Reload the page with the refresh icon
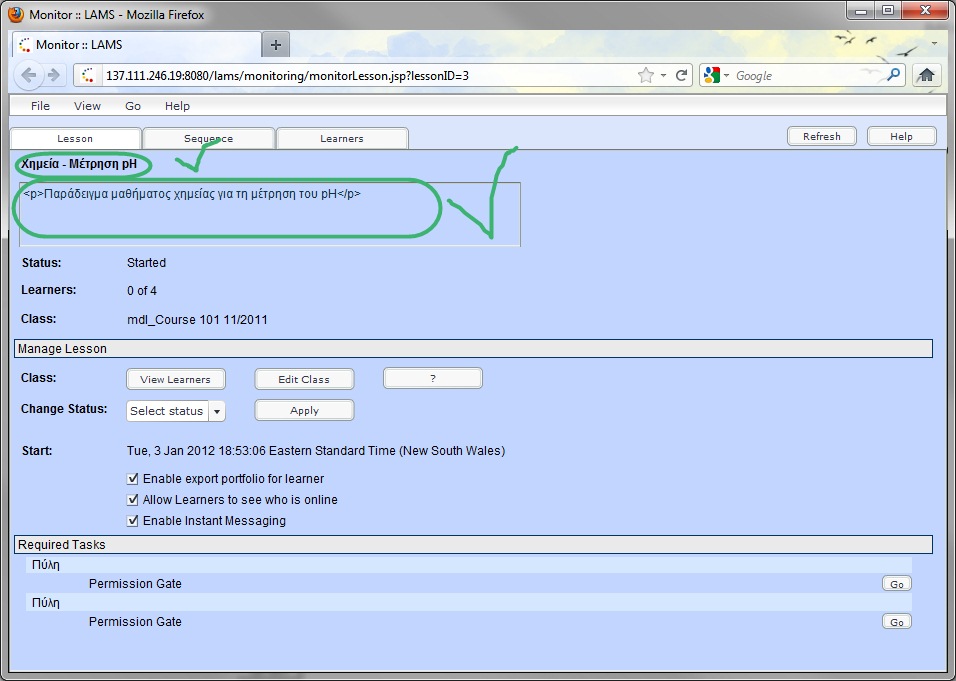956x681 pixels. [x=682, y=75]
